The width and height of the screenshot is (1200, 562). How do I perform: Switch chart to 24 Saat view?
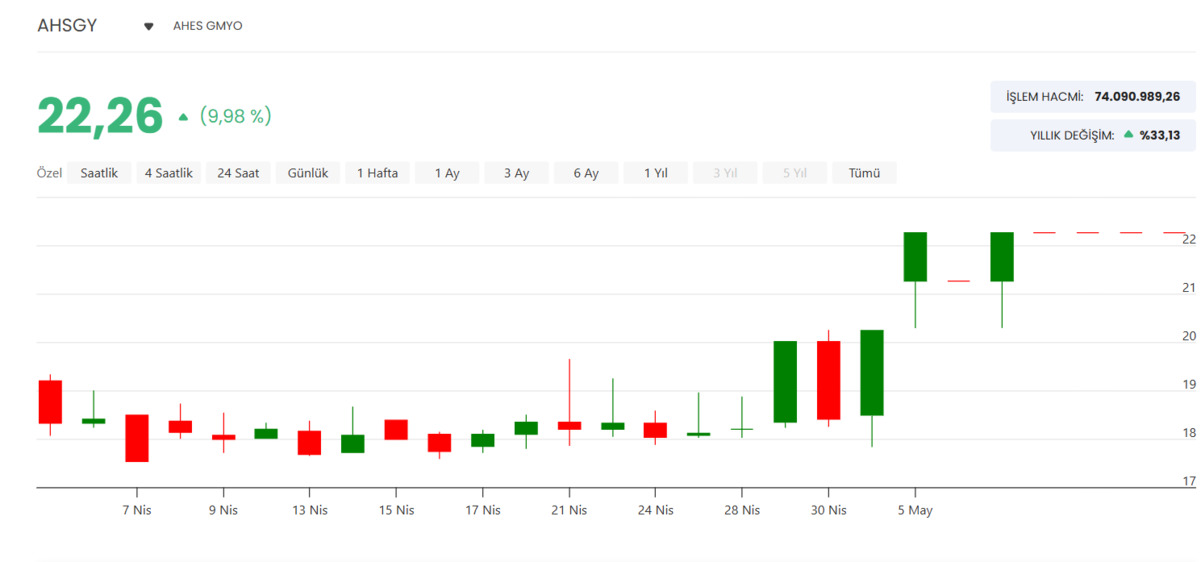(x=238, y=173)
